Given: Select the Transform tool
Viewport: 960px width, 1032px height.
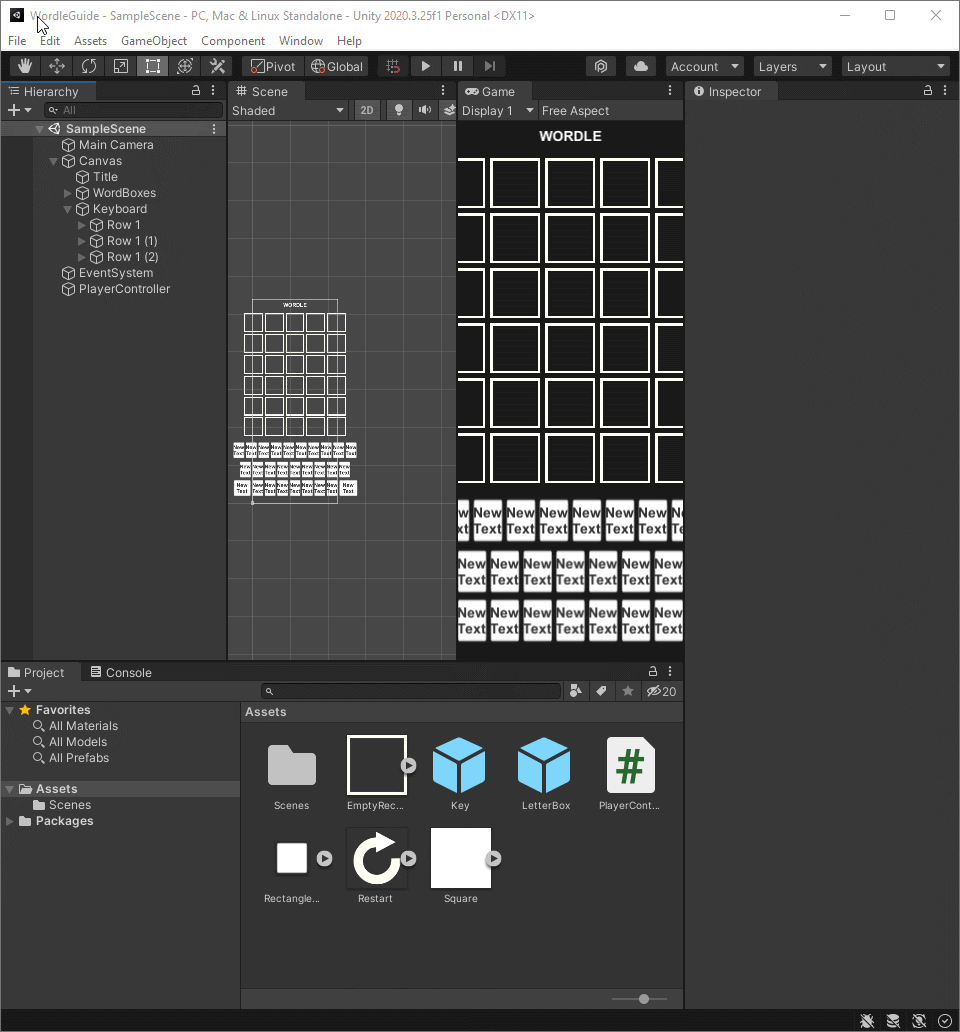Looking at the screenshot, I should (x=185, y=66).
